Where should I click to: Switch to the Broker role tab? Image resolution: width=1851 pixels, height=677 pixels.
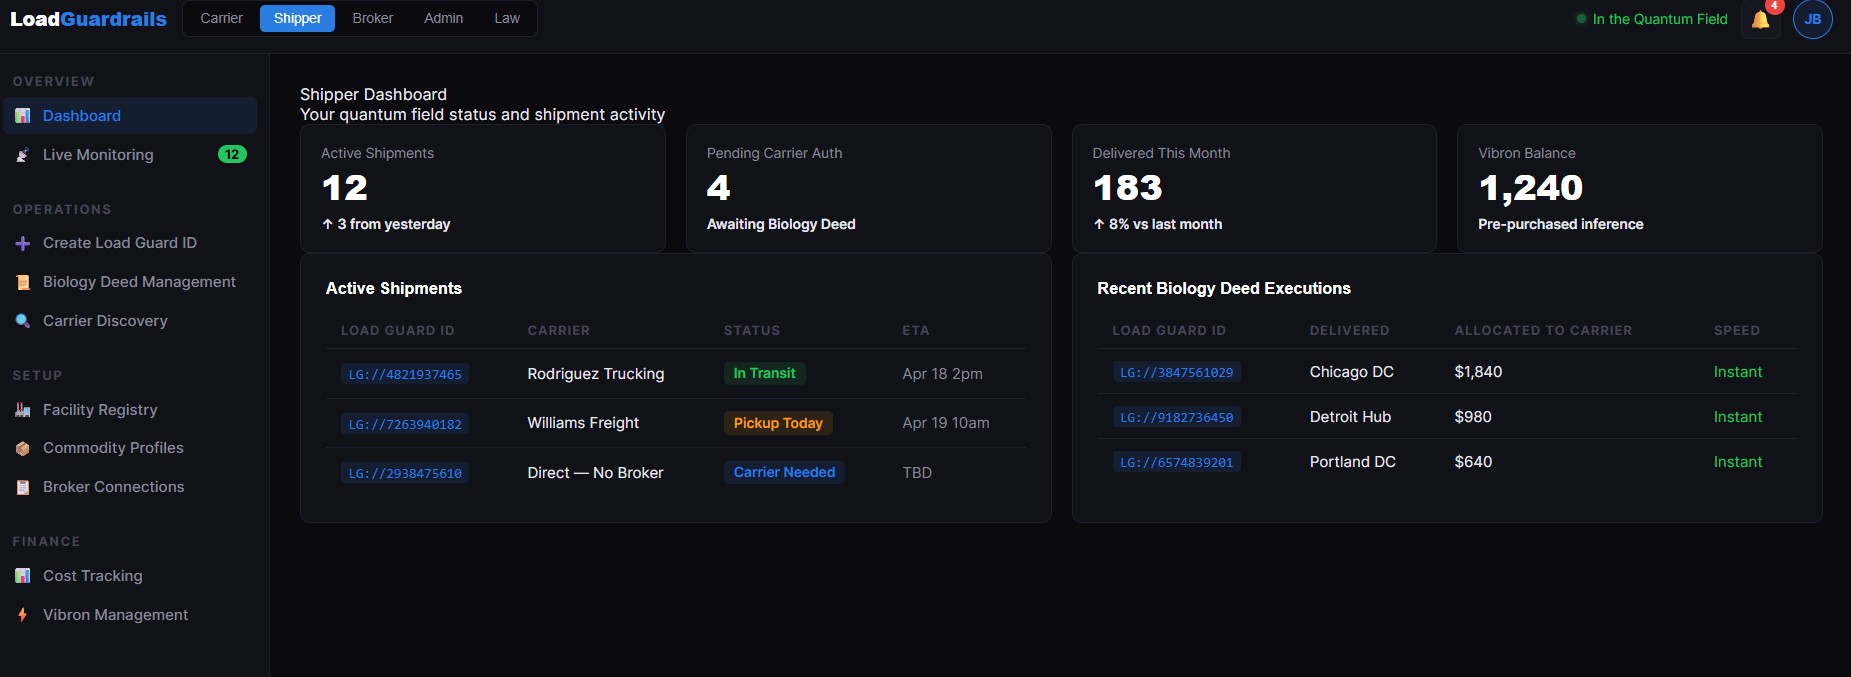coord(372,18)
